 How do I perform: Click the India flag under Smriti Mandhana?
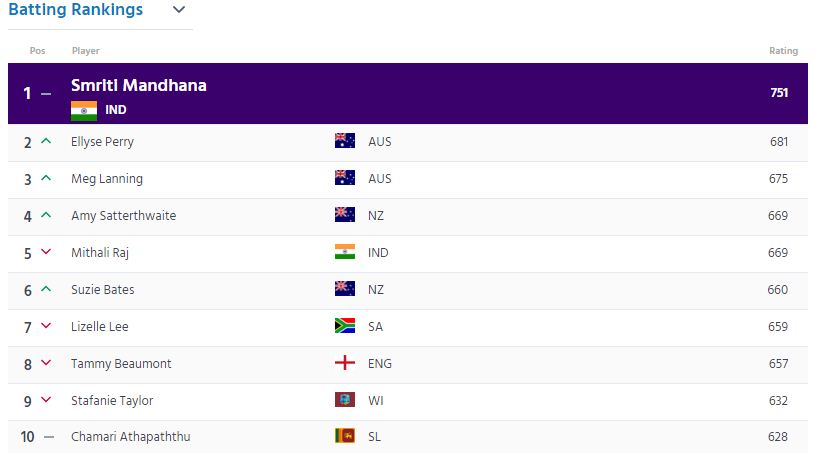click(84, 110)
